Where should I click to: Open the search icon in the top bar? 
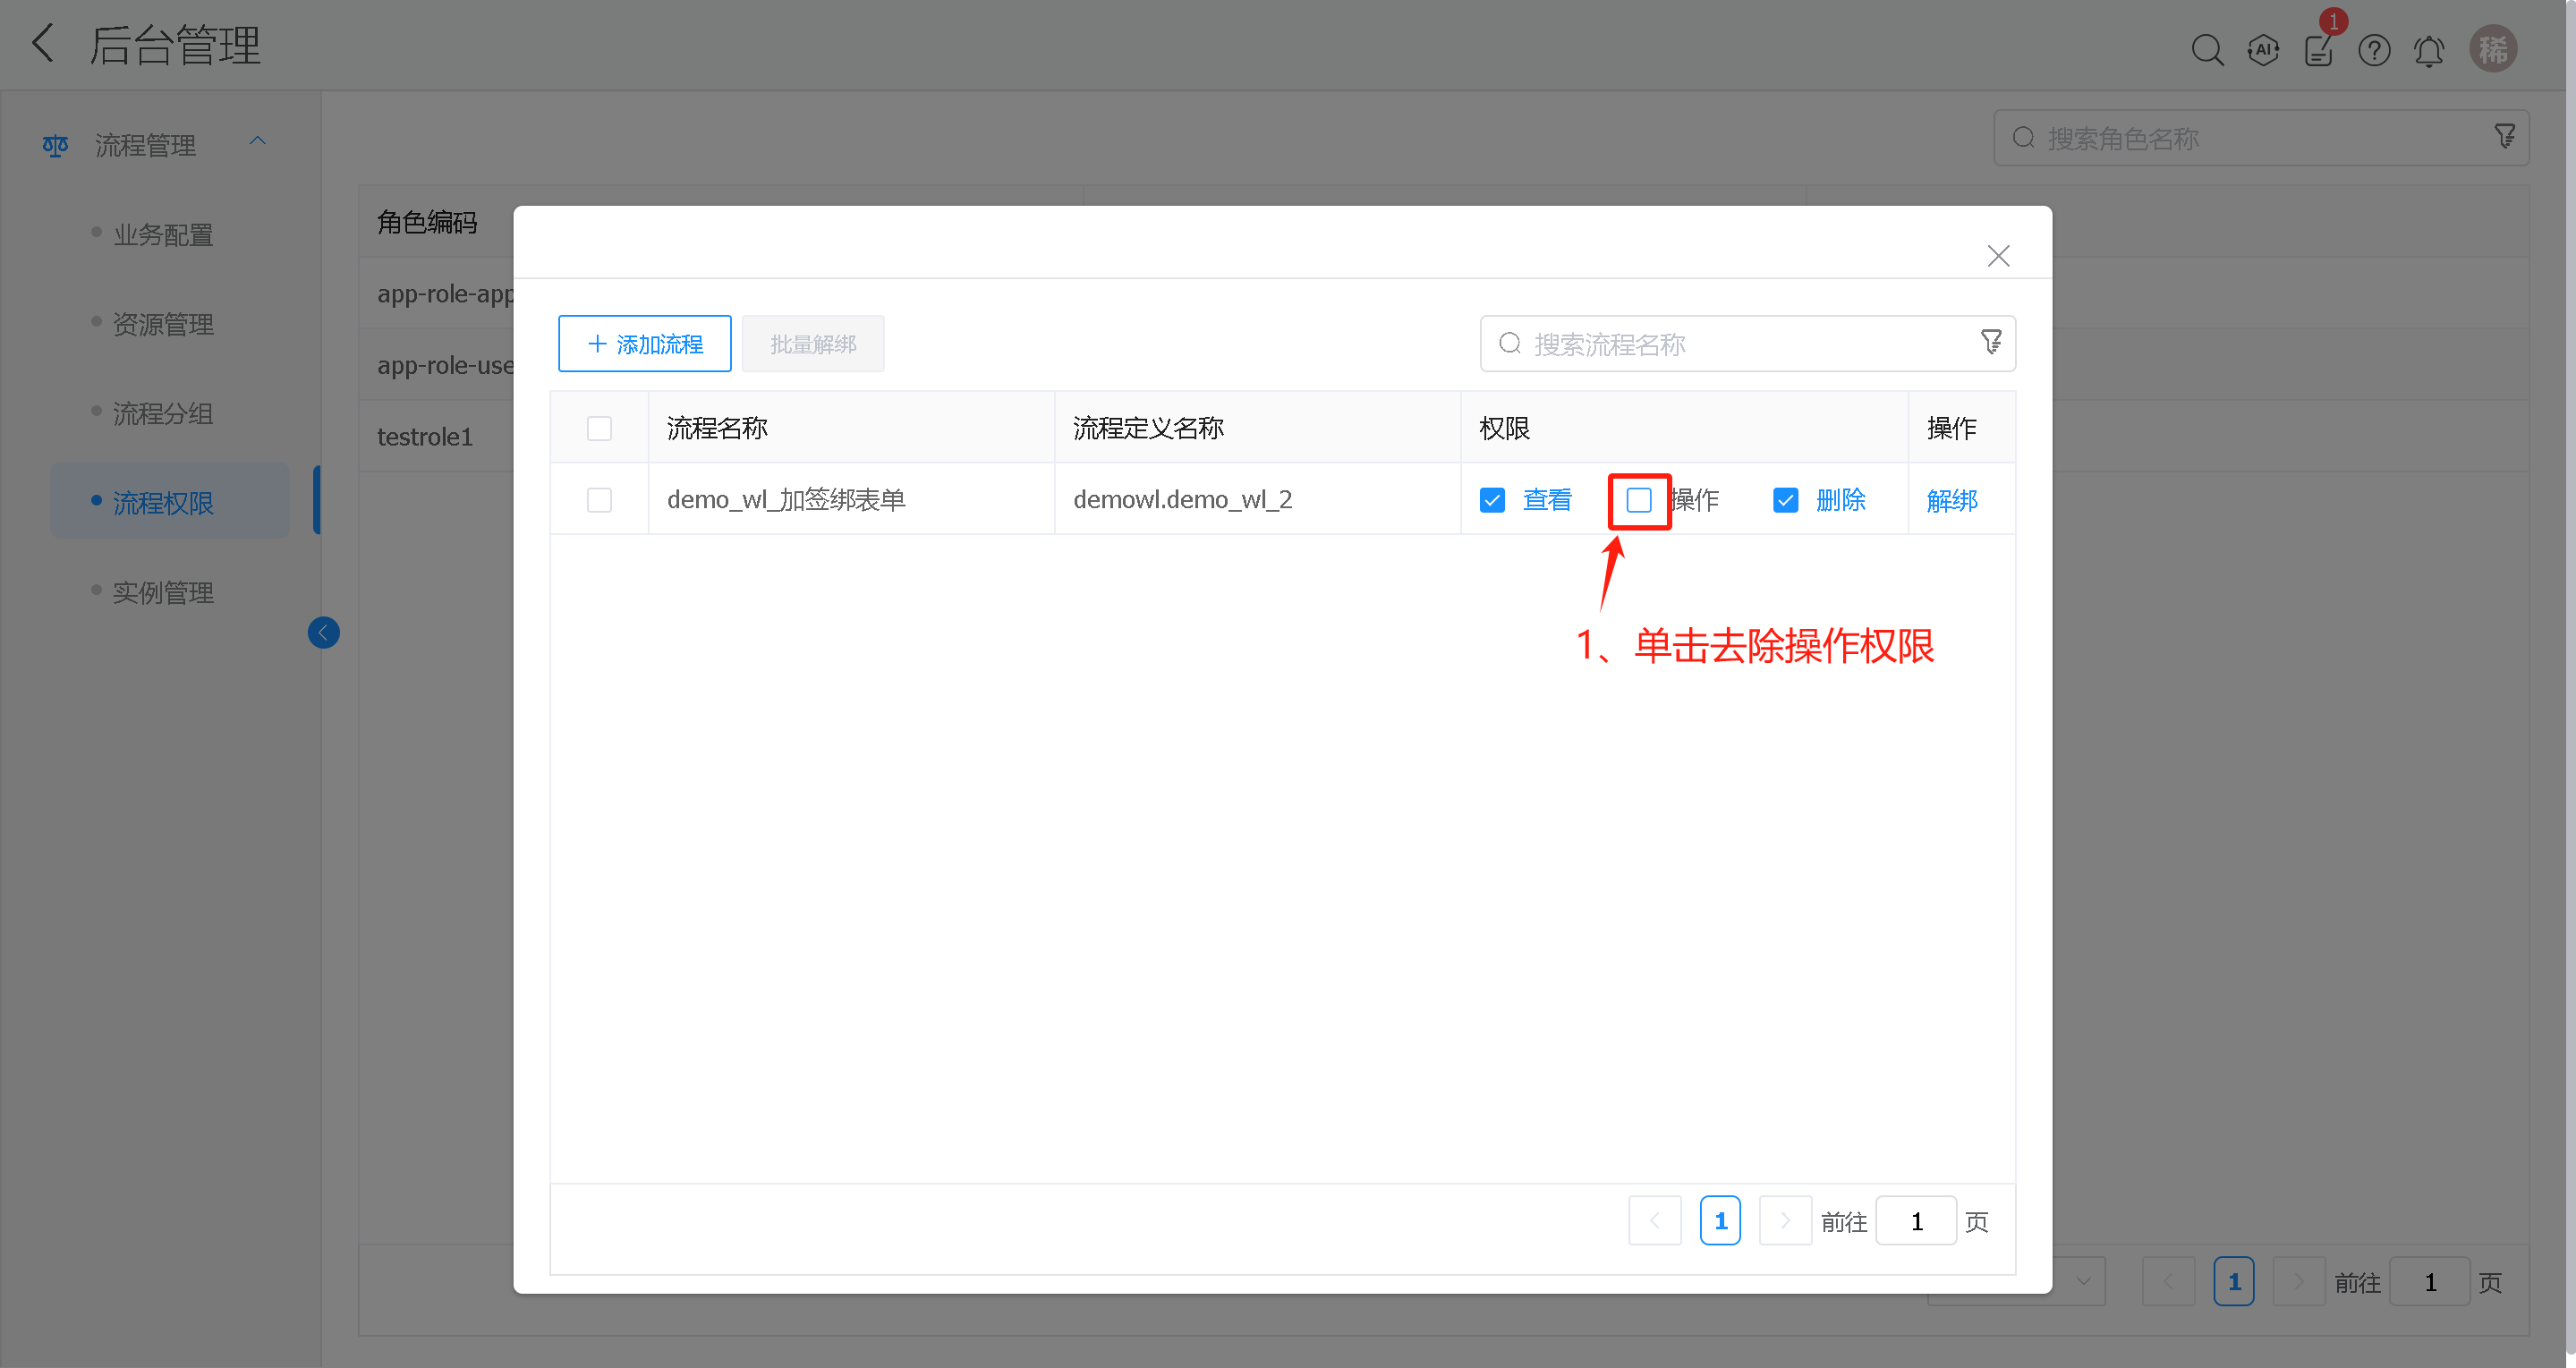[x=2208, y=49]
